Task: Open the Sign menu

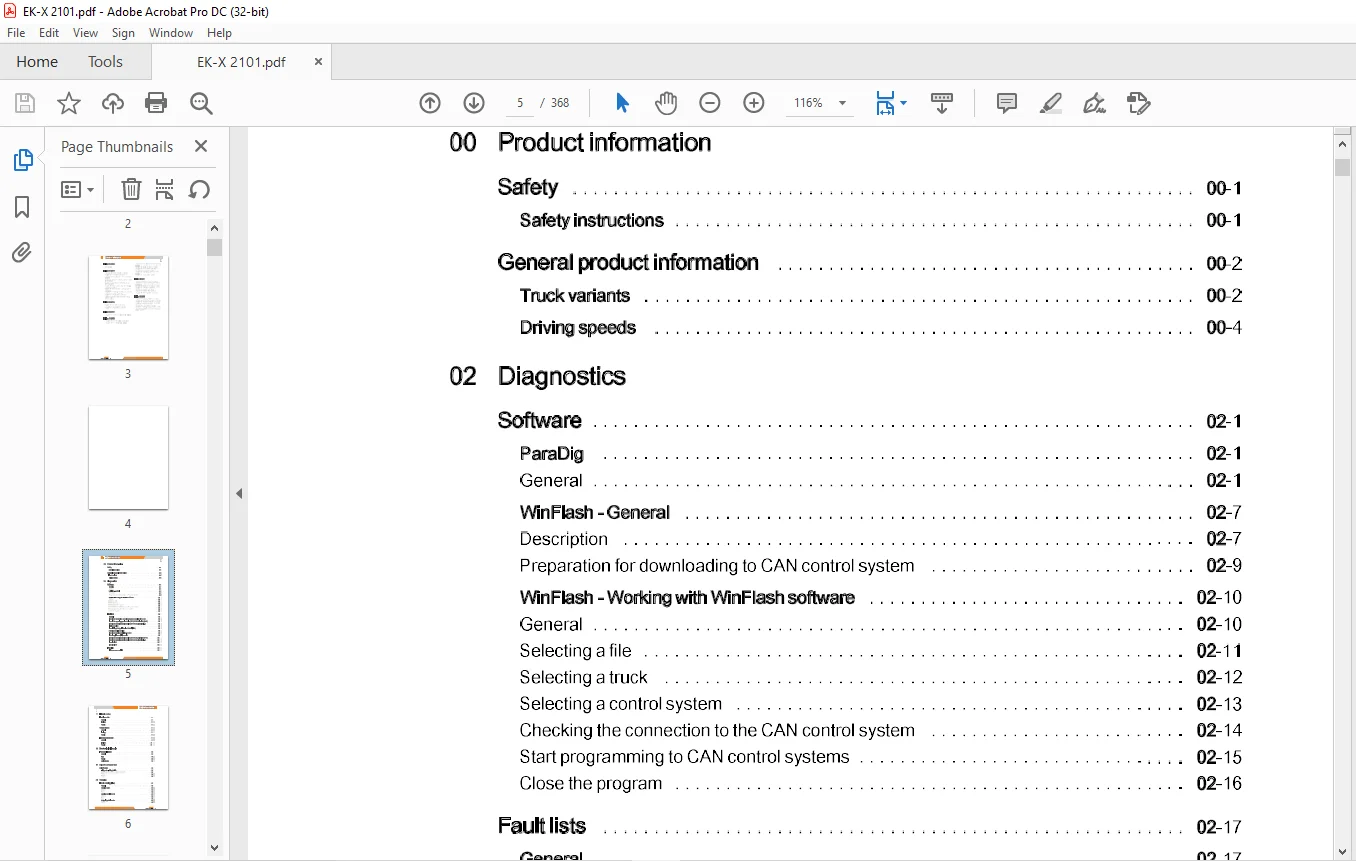Action: (x=123, y=33)
